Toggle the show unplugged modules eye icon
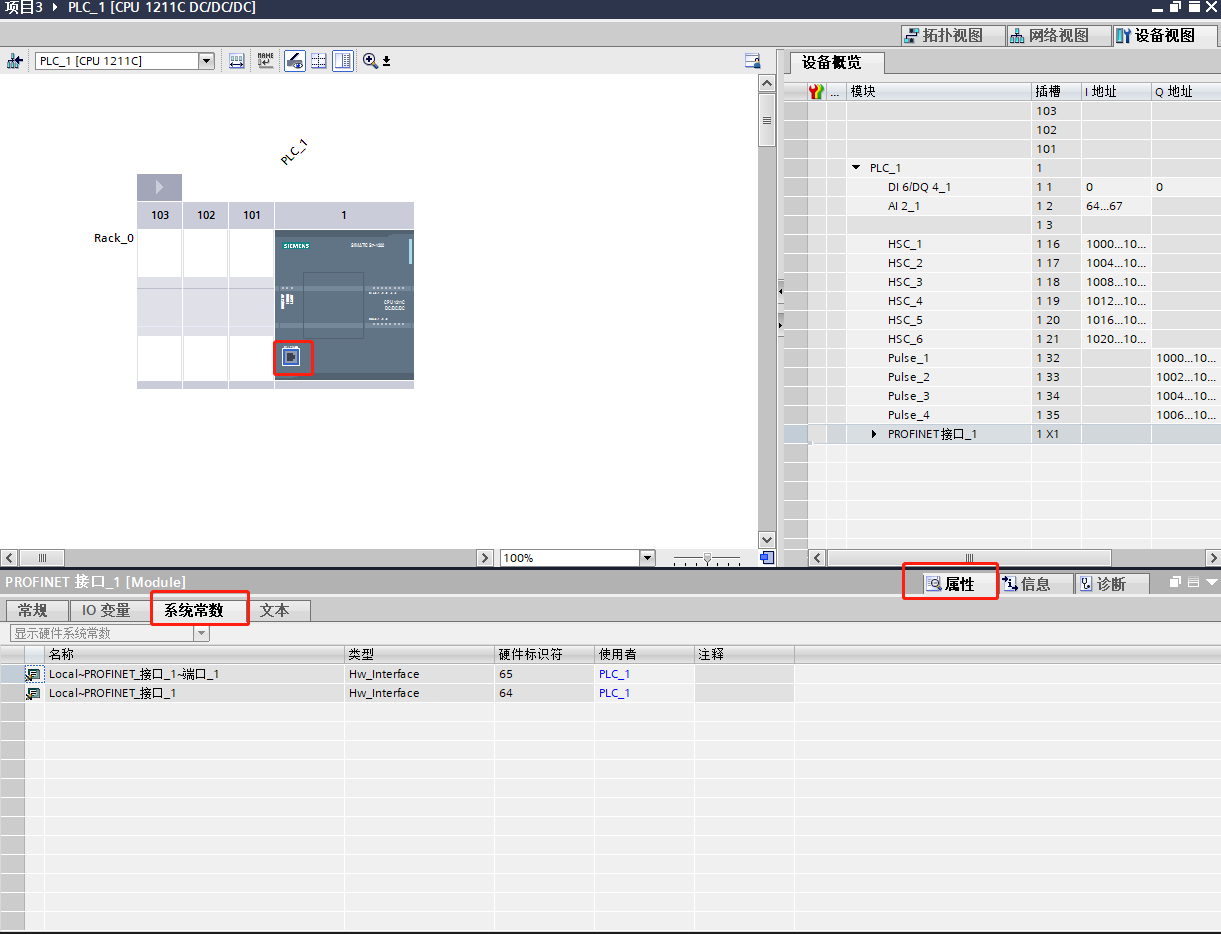The image size is (1221, 934). 295,61
